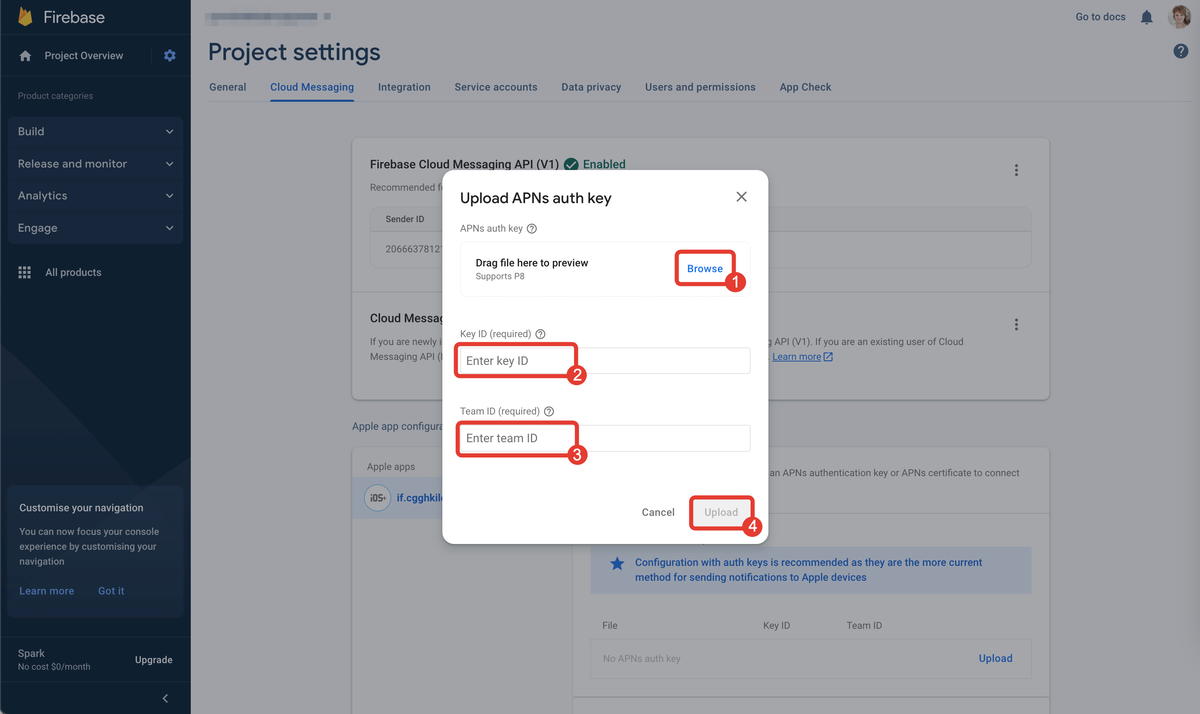The height and width of the screenshot is (714, 1200).
Task: Dismiss navigation tip with Got it
Action: pos(111,591)
